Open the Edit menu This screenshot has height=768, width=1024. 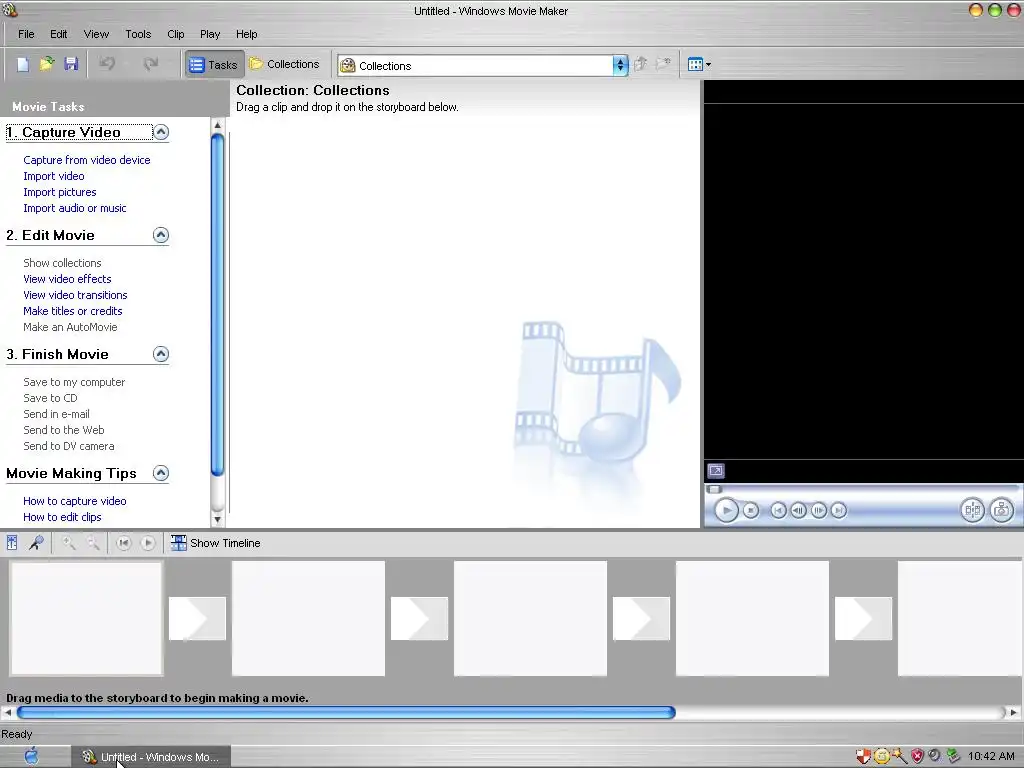58,34
